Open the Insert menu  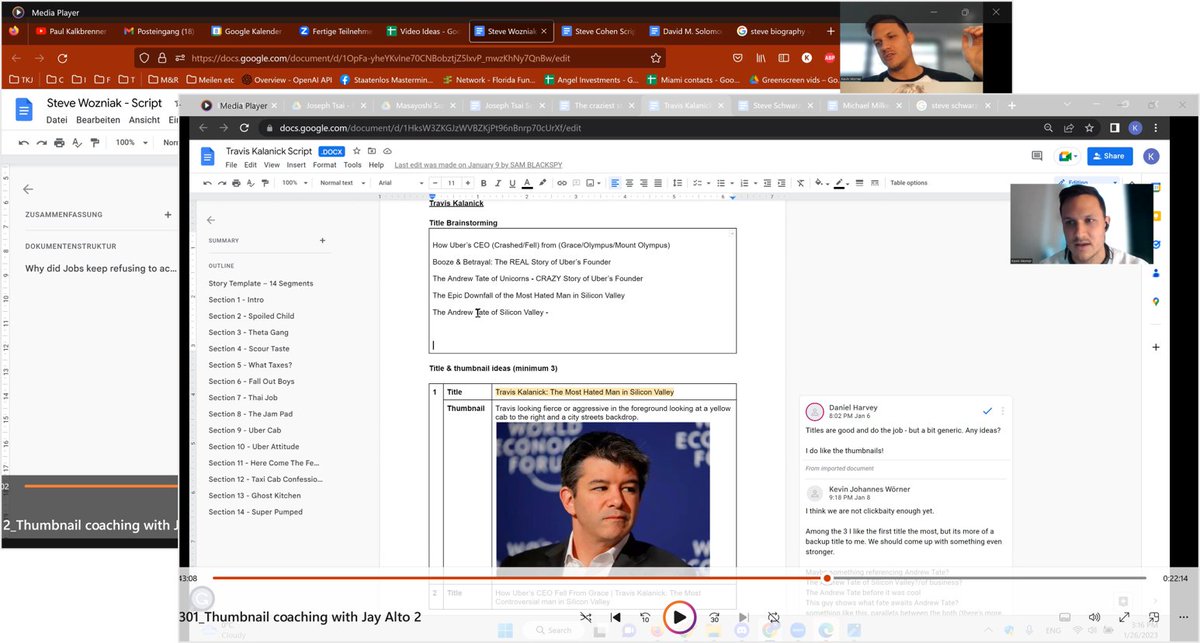click(296, 165)
